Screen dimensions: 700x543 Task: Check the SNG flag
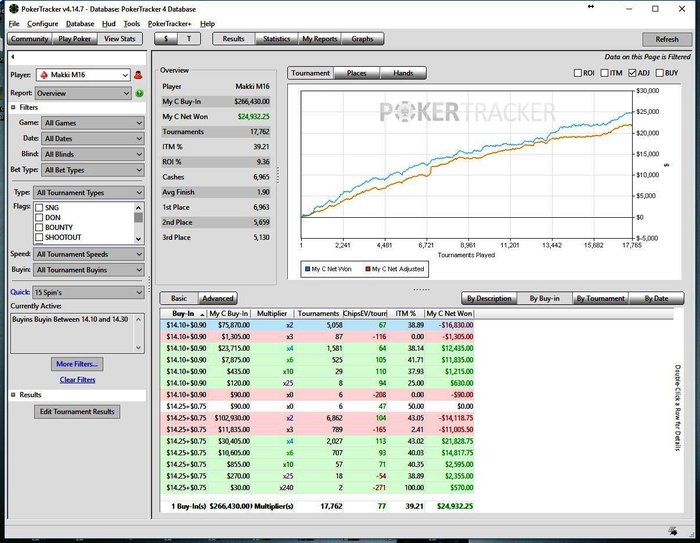(39, 208)
